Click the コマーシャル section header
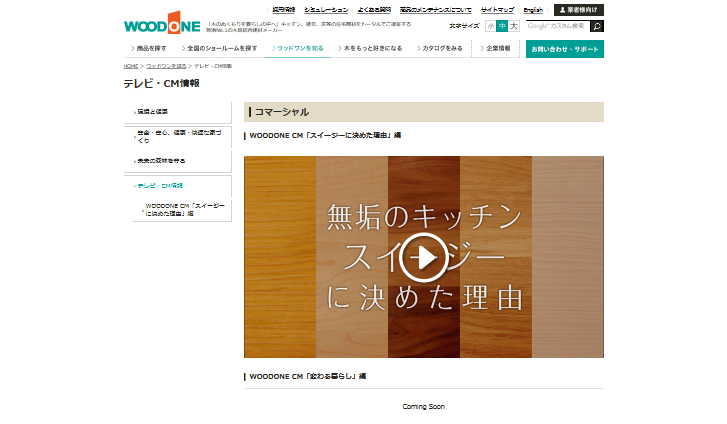Image resolution: width=727 pixels, height=424 pixels. tap(424, 112)
